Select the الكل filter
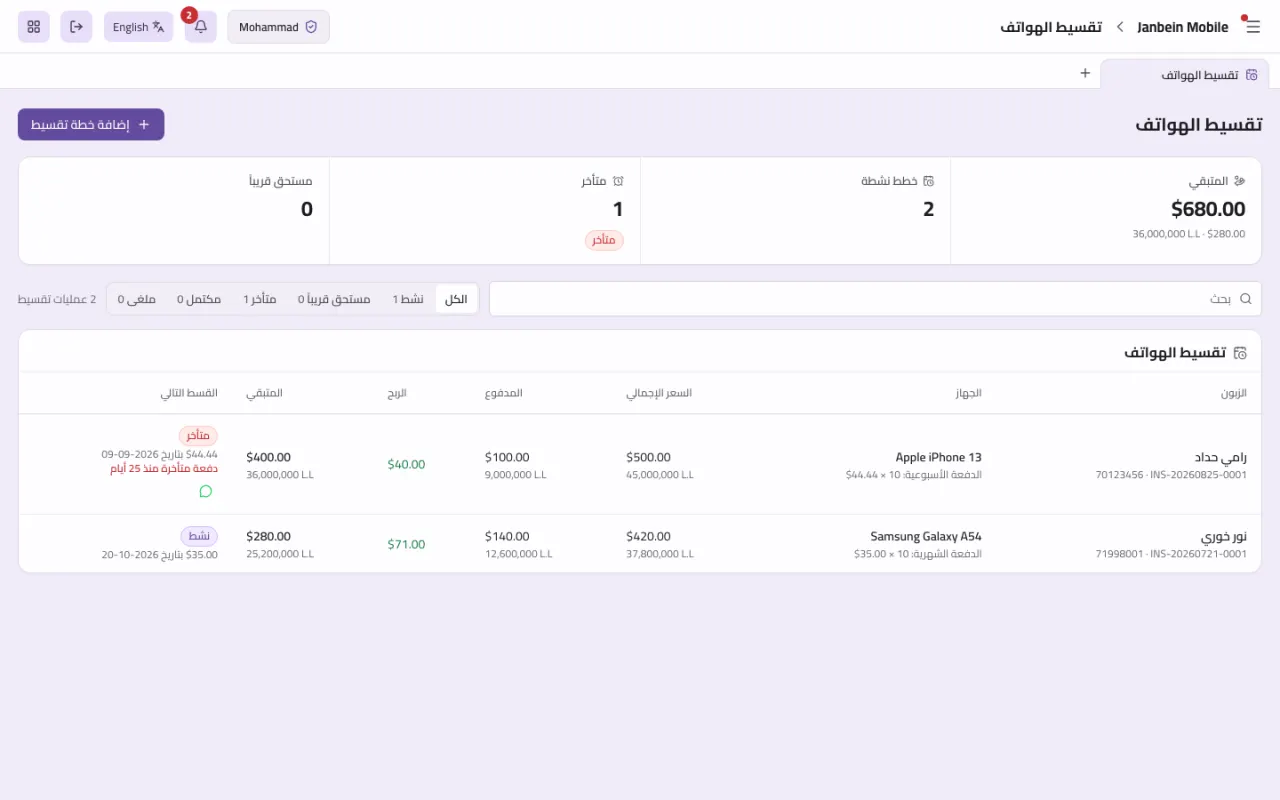 456,299
